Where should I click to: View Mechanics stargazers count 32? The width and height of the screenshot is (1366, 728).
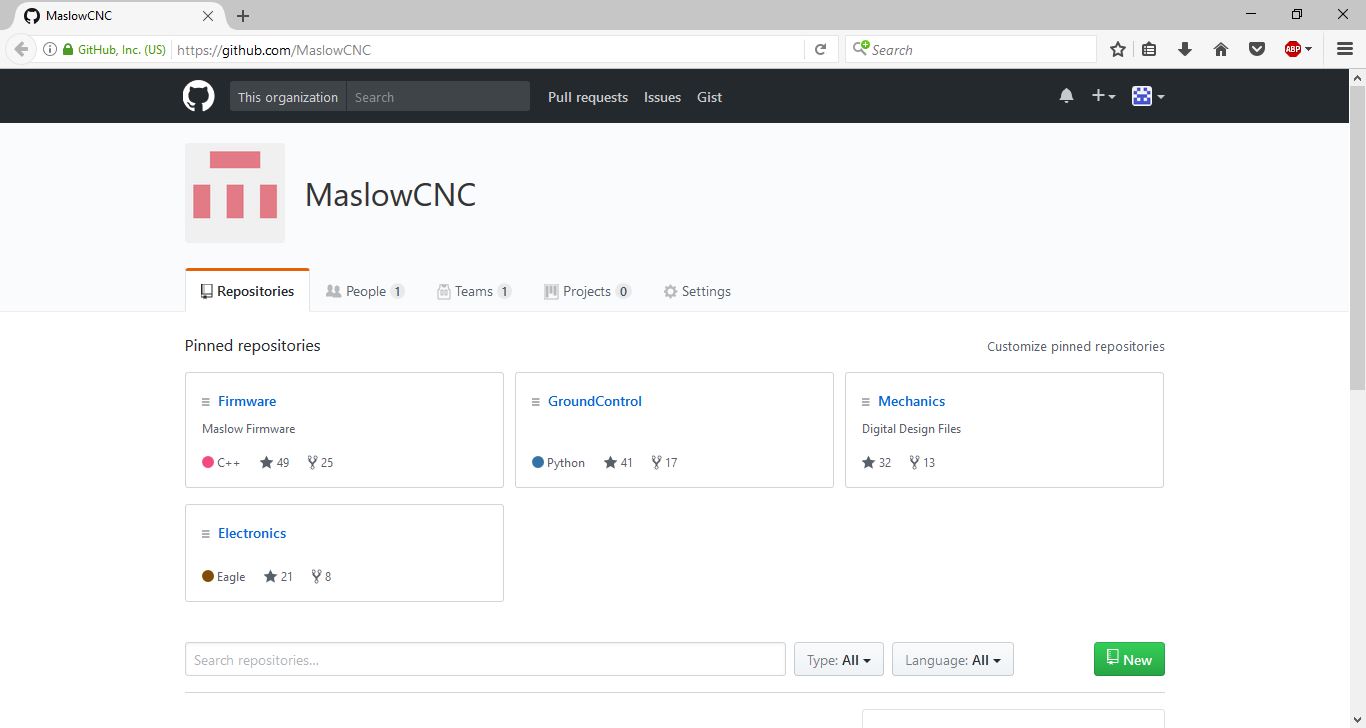[877, 462]
